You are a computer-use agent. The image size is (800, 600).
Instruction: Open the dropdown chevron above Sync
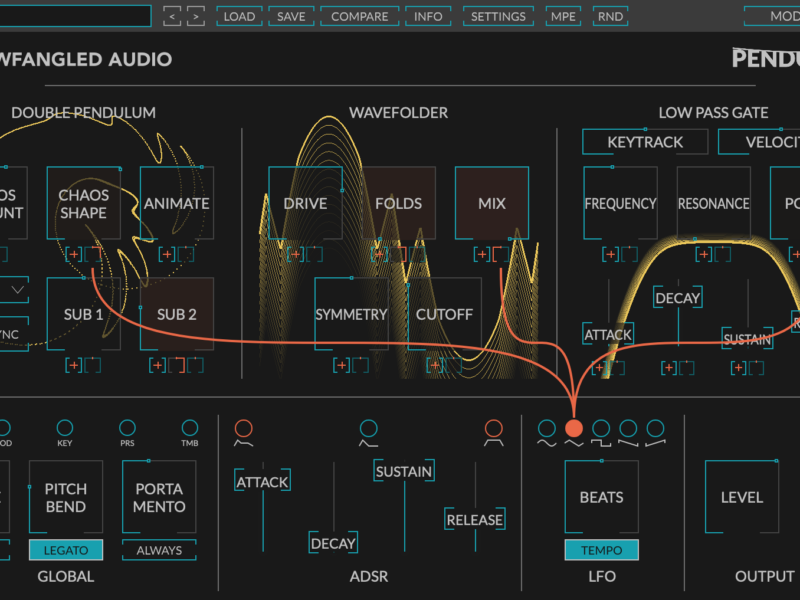(x=18, y=290)
